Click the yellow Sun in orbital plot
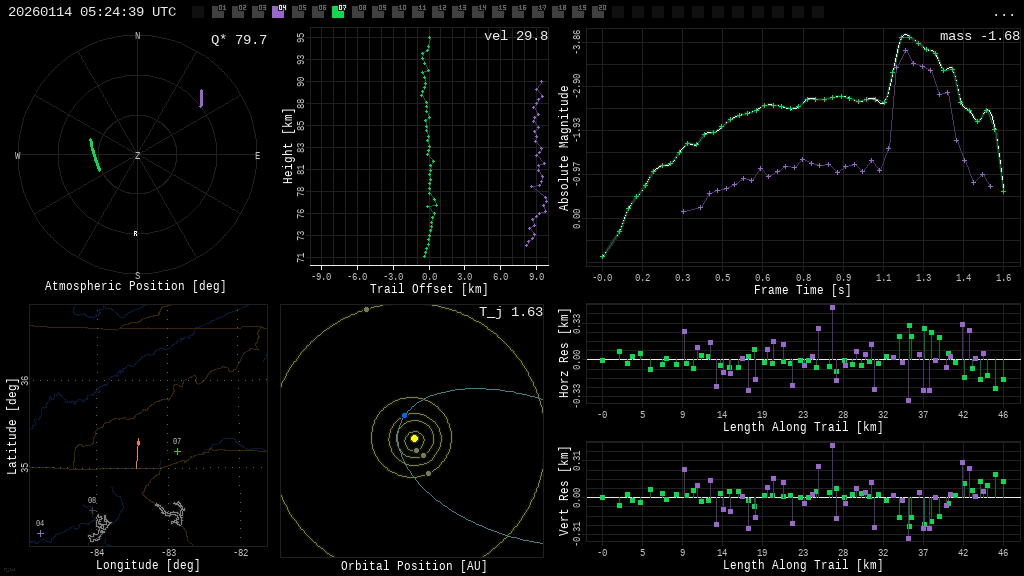This screenshot has height=576, width=1024. tap(414, 438)
